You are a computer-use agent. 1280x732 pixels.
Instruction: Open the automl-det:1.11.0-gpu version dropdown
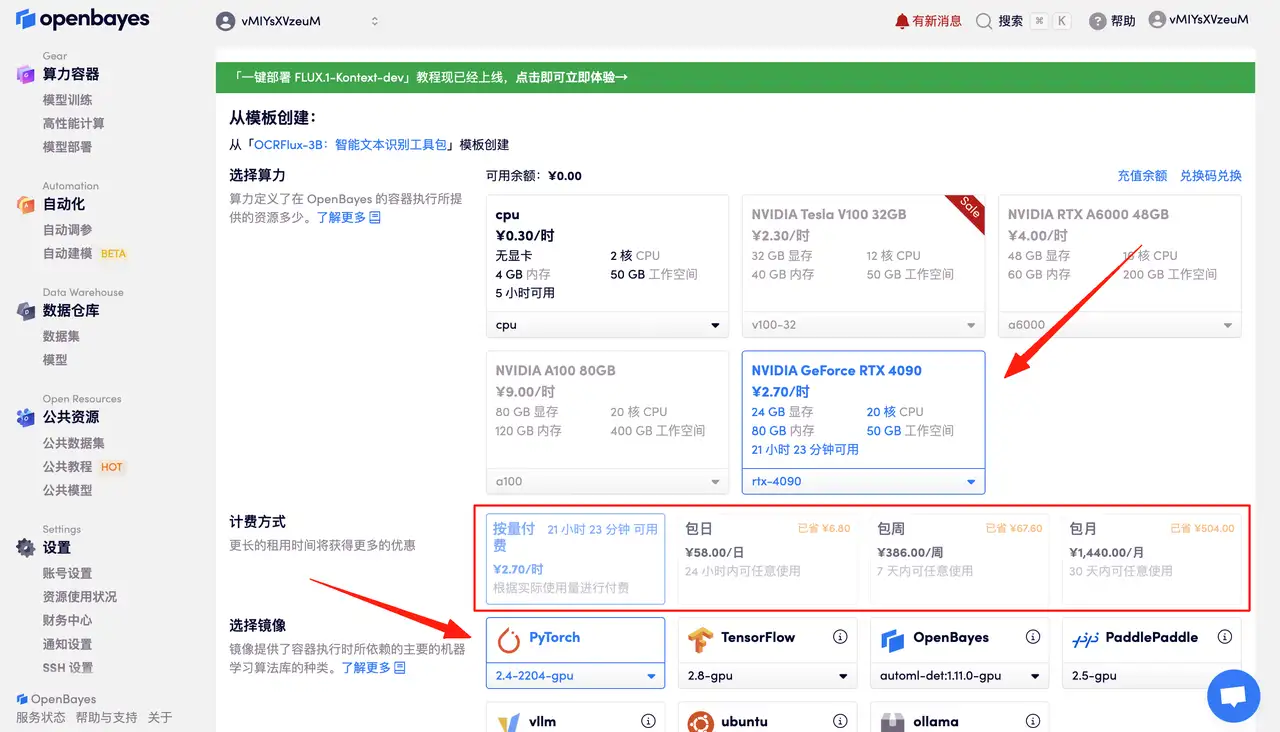(x=959, y=676)
